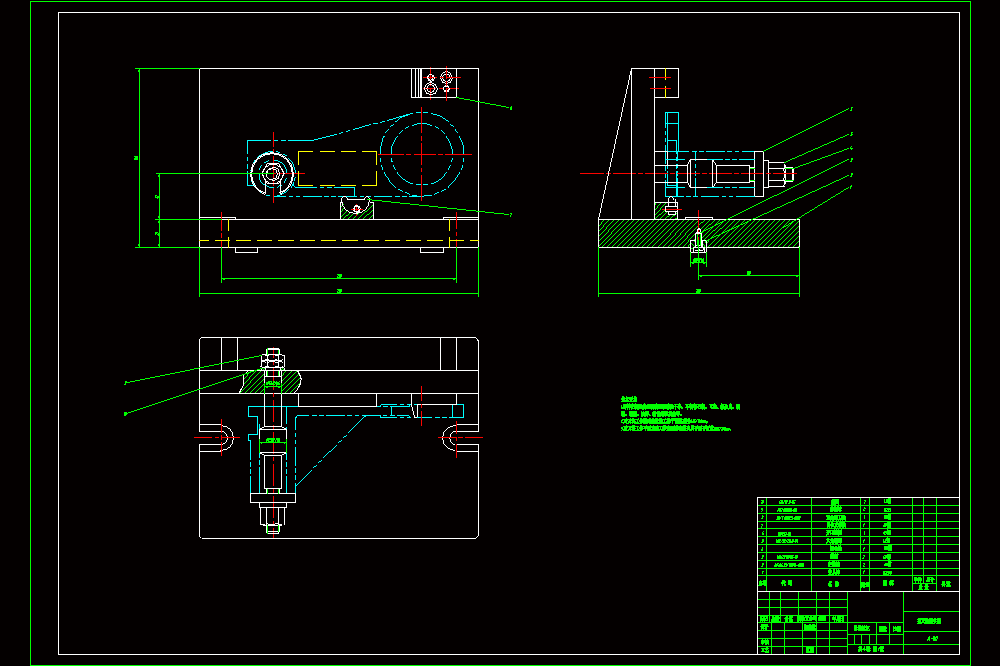This screenshot has width=1000, height=666.
Task: Select the vertical height dimension left of front view
Action: [138, 158]
